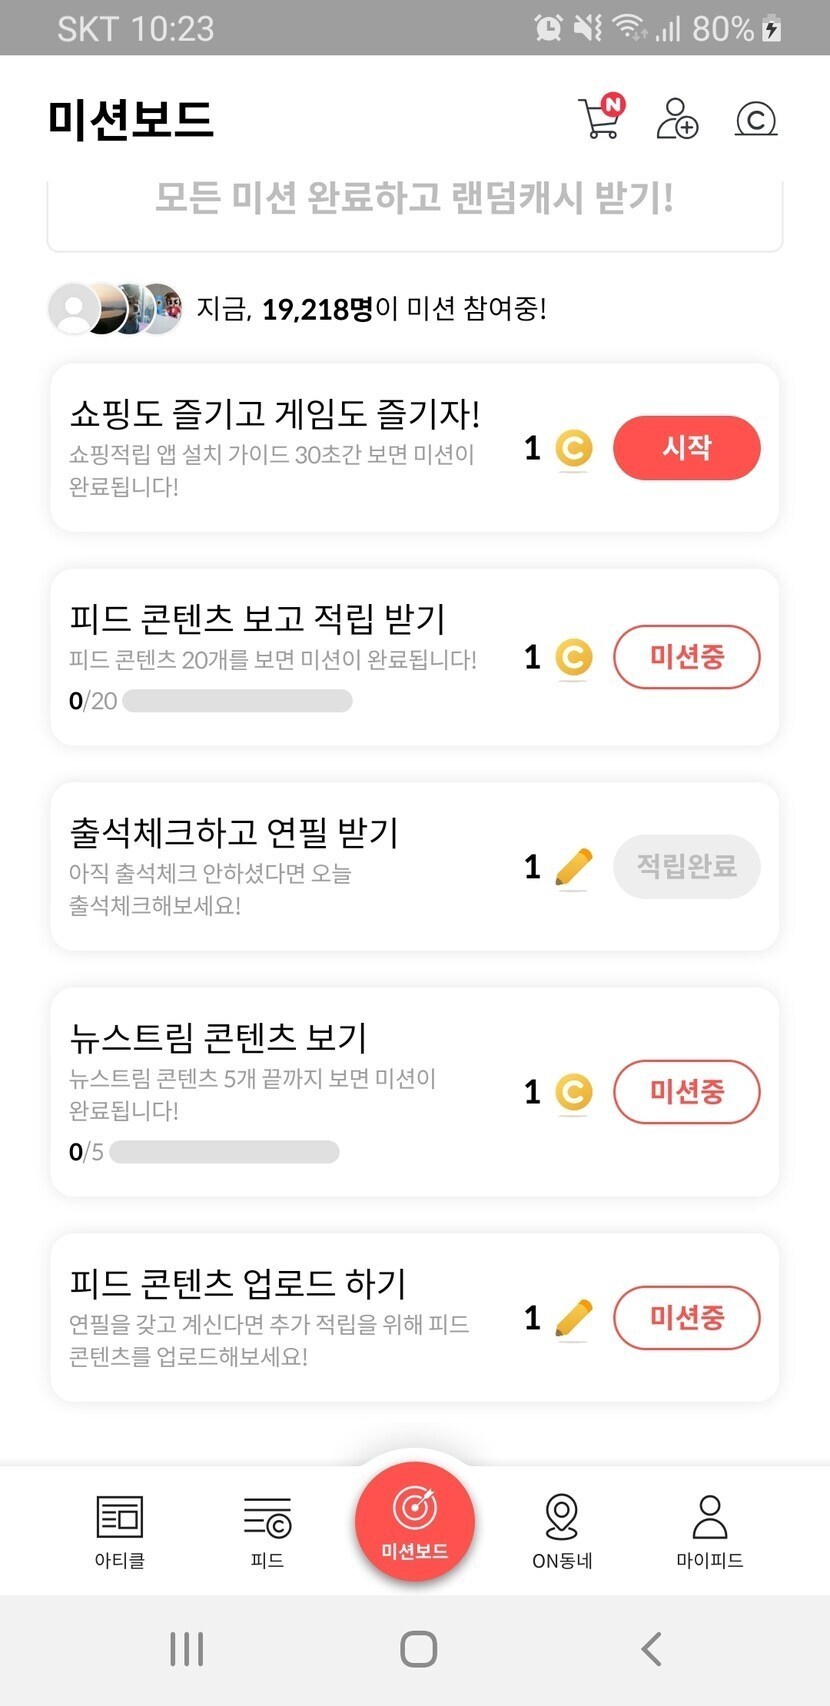The image size is (830, 1706).
Task: Open the ON동네 tab
Action: pos(562,1530)
